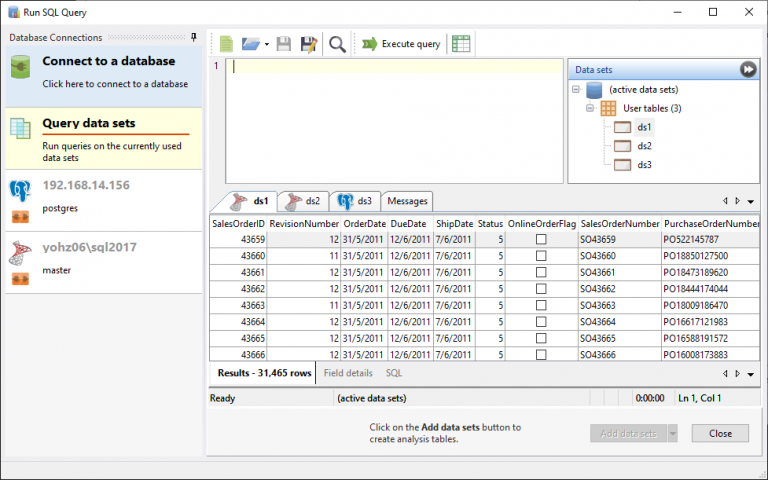768x480 pixels.
Task: Click master connection status icon
Action: coord(20,279)
